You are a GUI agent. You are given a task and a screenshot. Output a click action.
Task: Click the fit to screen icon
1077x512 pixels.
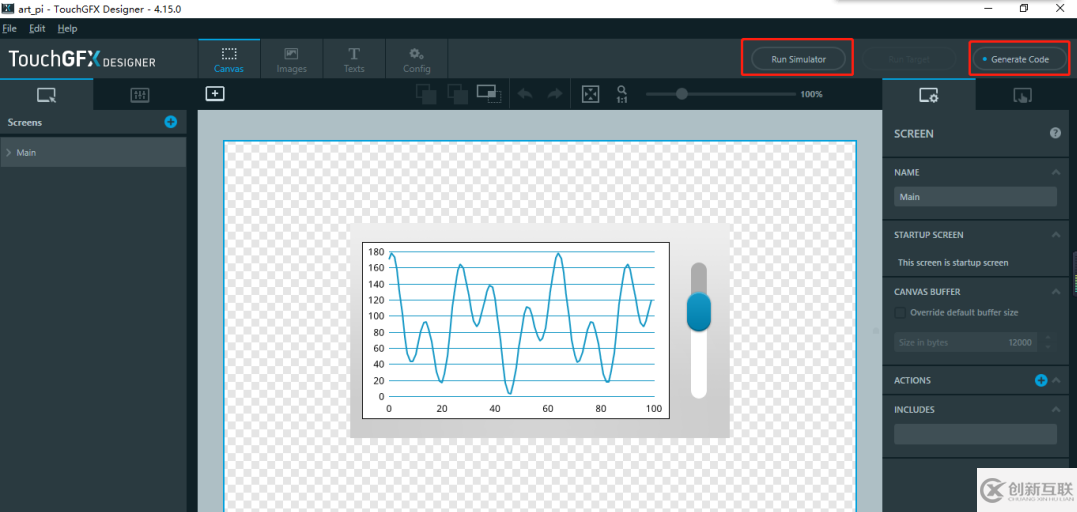coord(591,94)
